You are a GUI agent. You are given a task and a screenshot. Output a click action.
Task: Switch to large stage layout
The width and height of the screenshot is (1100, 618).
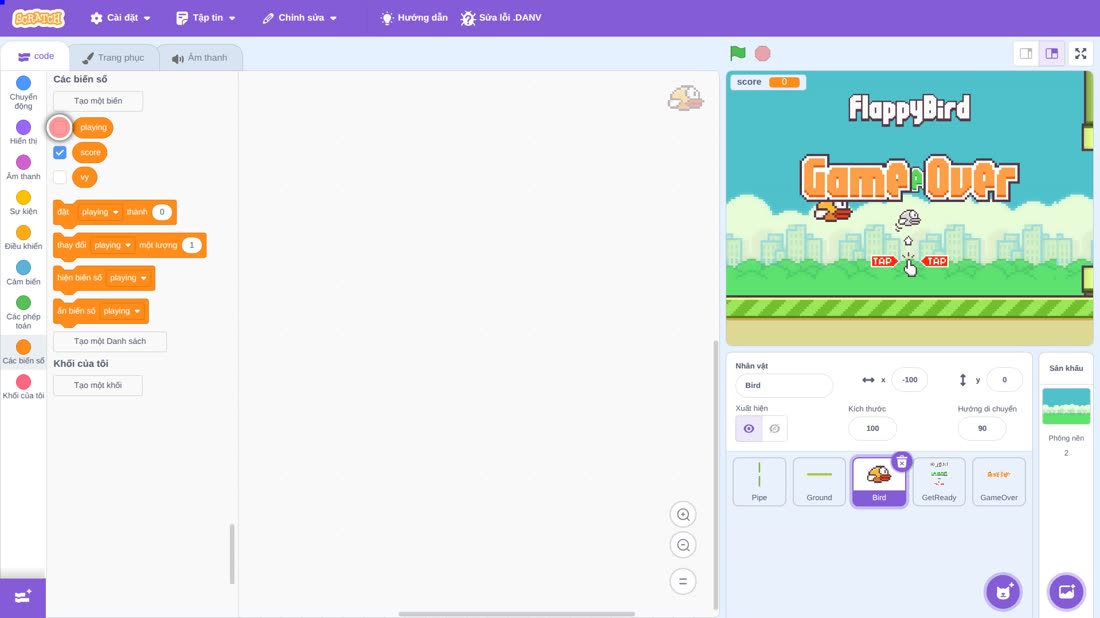pos(1052,53)
